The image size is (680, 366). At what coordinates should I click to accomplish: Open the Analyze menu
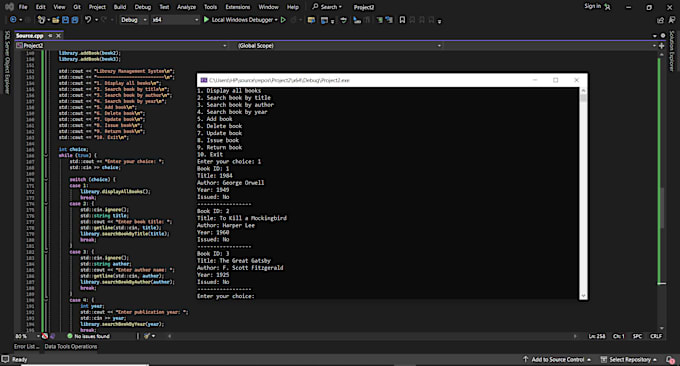[x=186, y=7]
